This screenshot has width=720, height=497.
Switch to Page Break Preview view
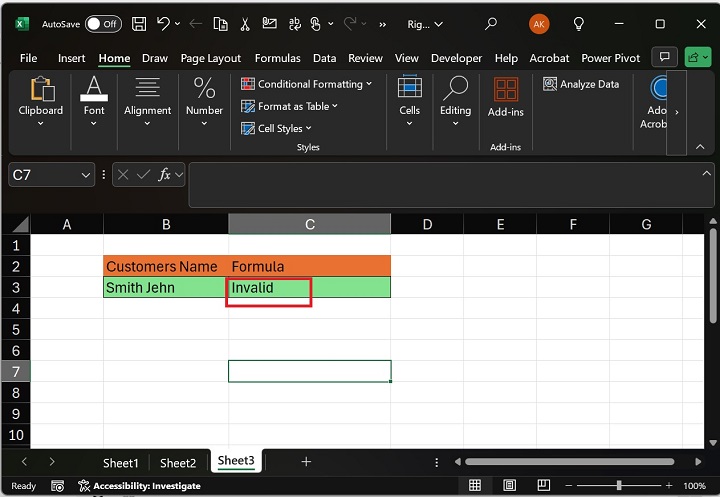coord(545,486)
